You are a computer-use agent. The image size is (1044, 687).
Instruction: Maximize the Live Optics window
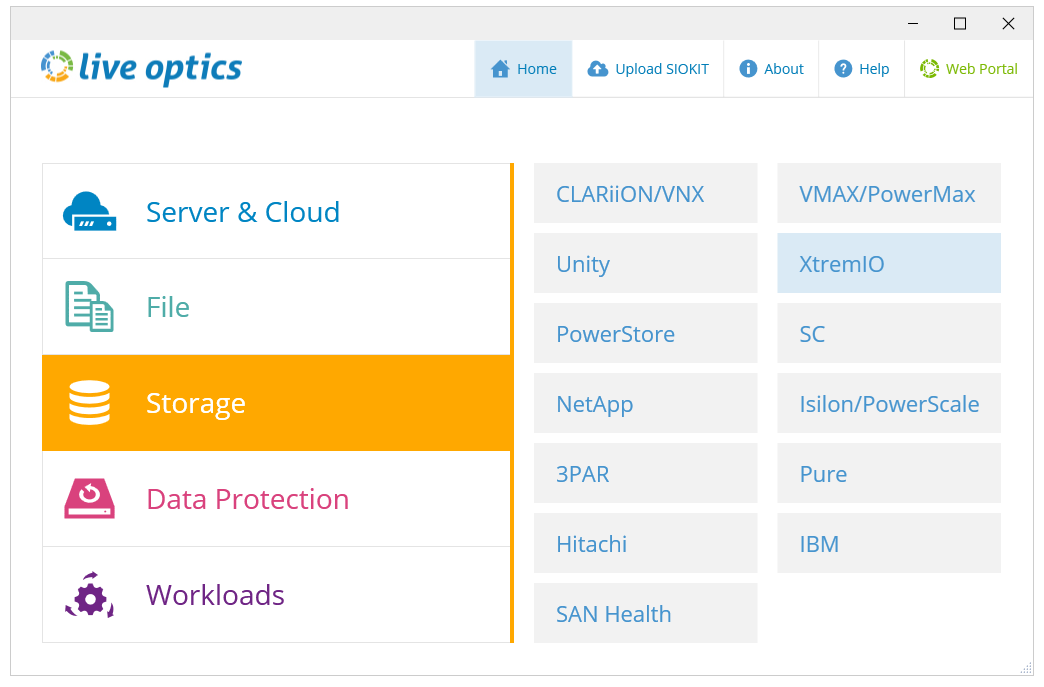point(959,23)
